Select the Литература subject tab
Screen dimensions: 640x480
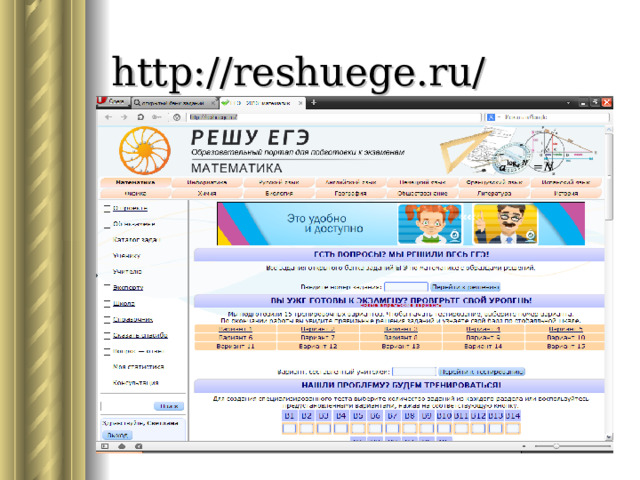pyautogui.click(x=494, y=193)
